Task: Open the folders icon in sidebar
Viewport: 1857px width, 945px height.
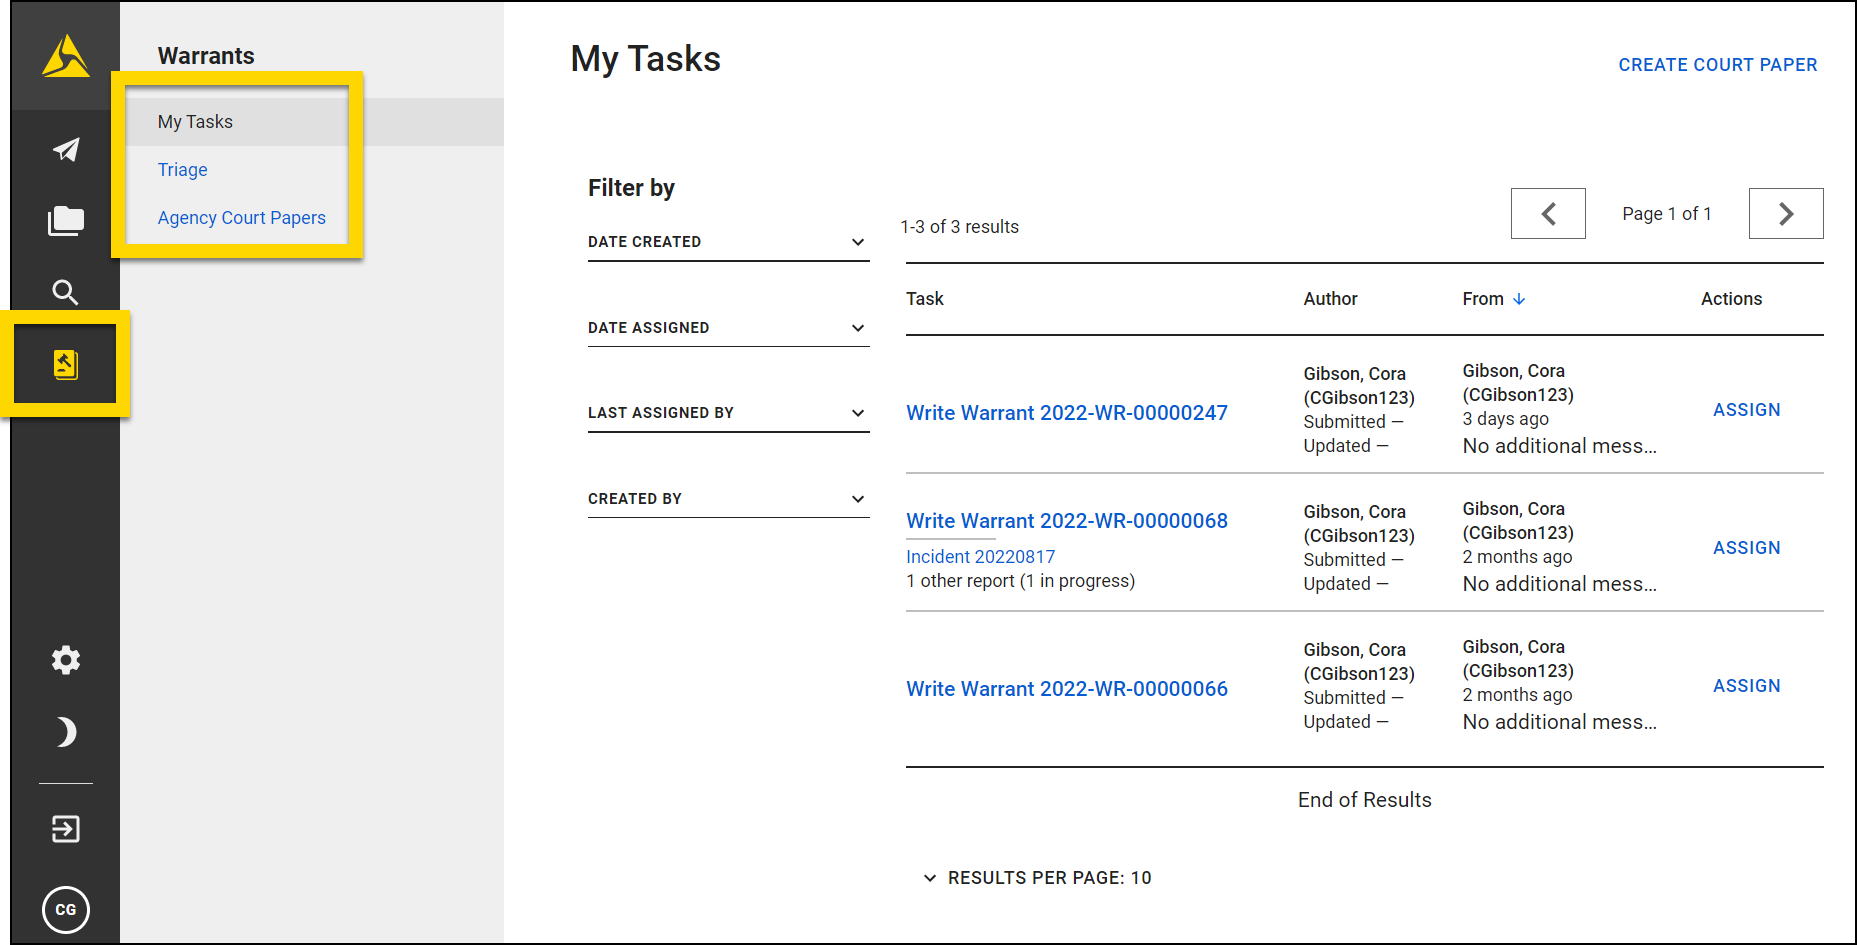Action: click(66, 221)
